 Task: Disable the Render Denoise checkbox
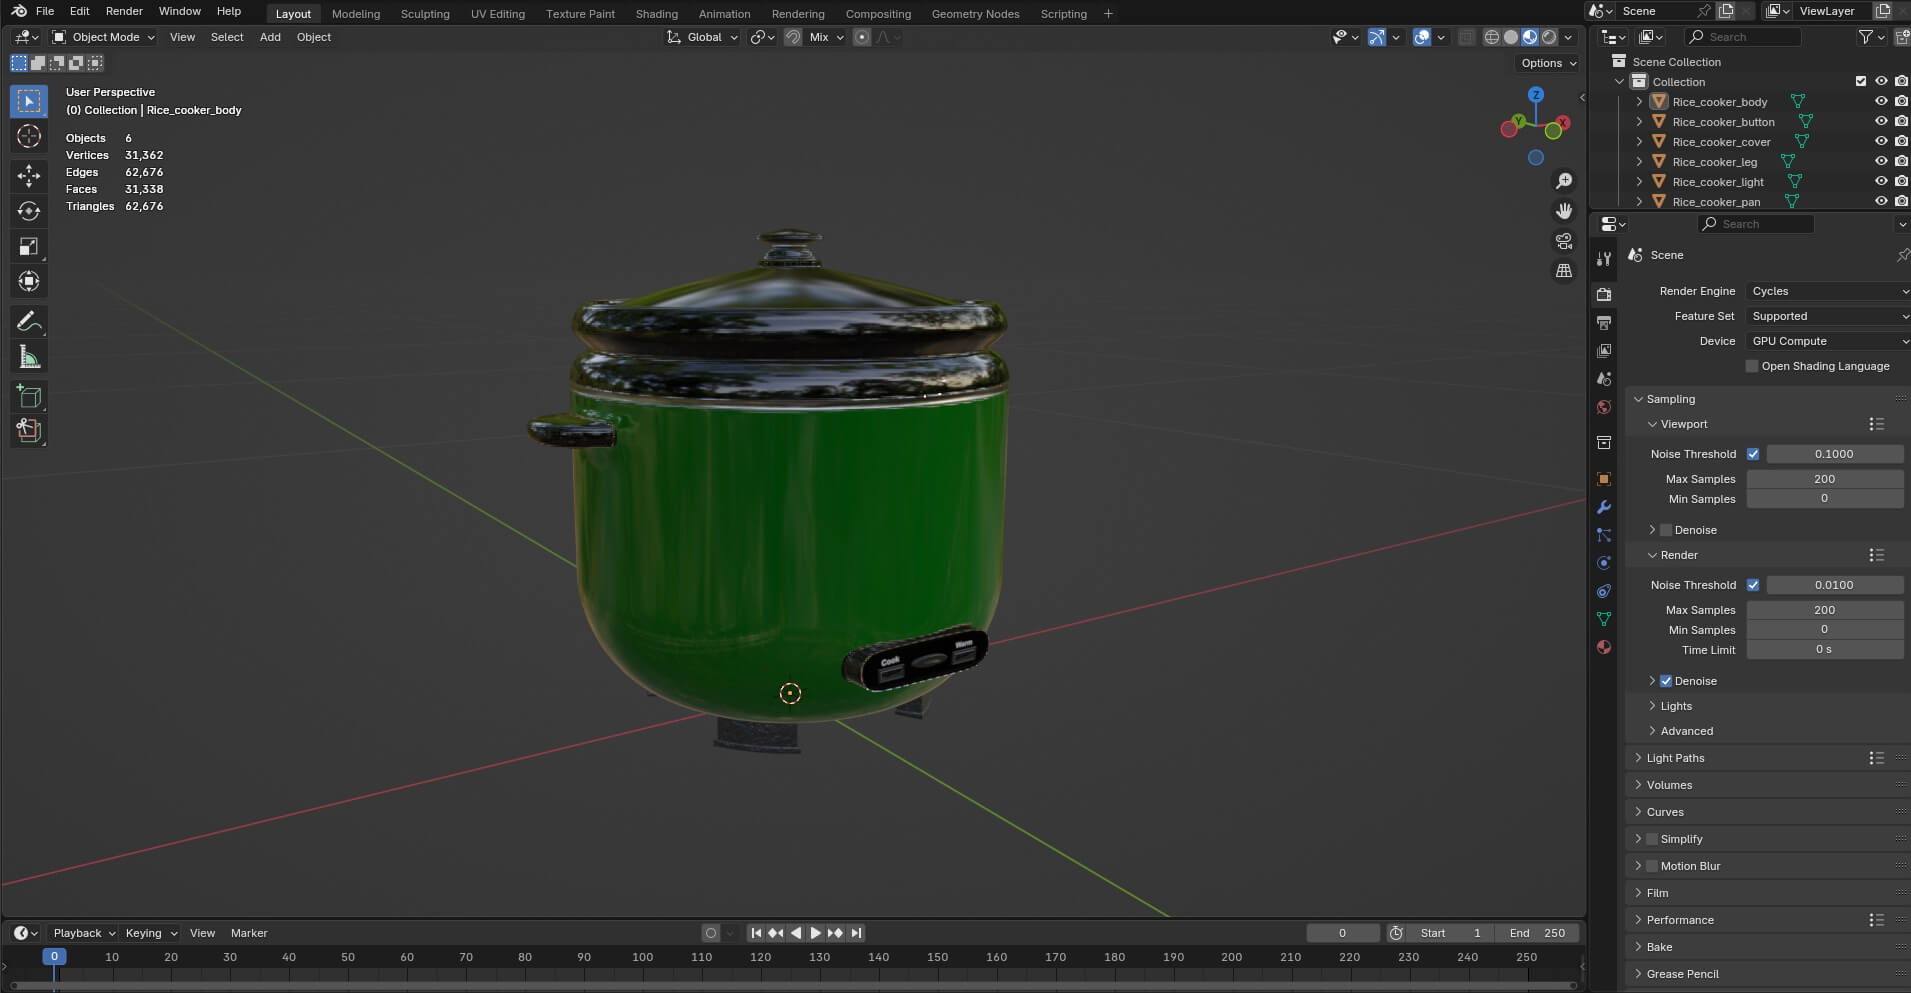tap(1666, 681)
